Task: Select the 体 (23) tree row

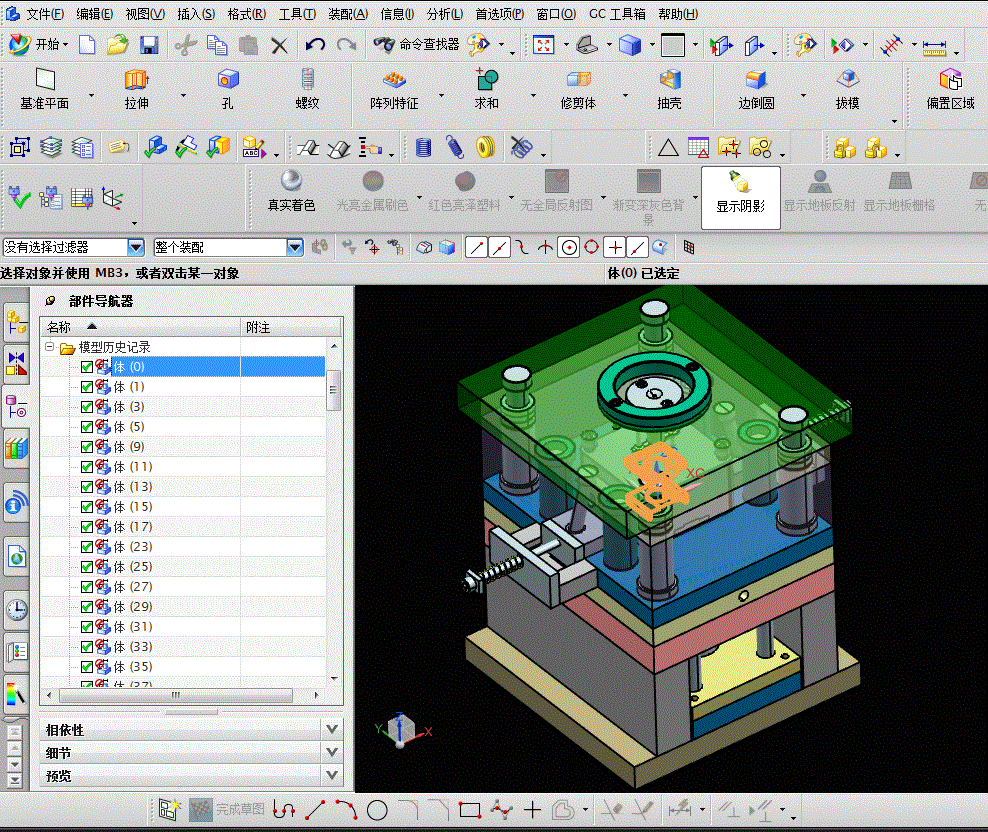Action: pos(183,547)
